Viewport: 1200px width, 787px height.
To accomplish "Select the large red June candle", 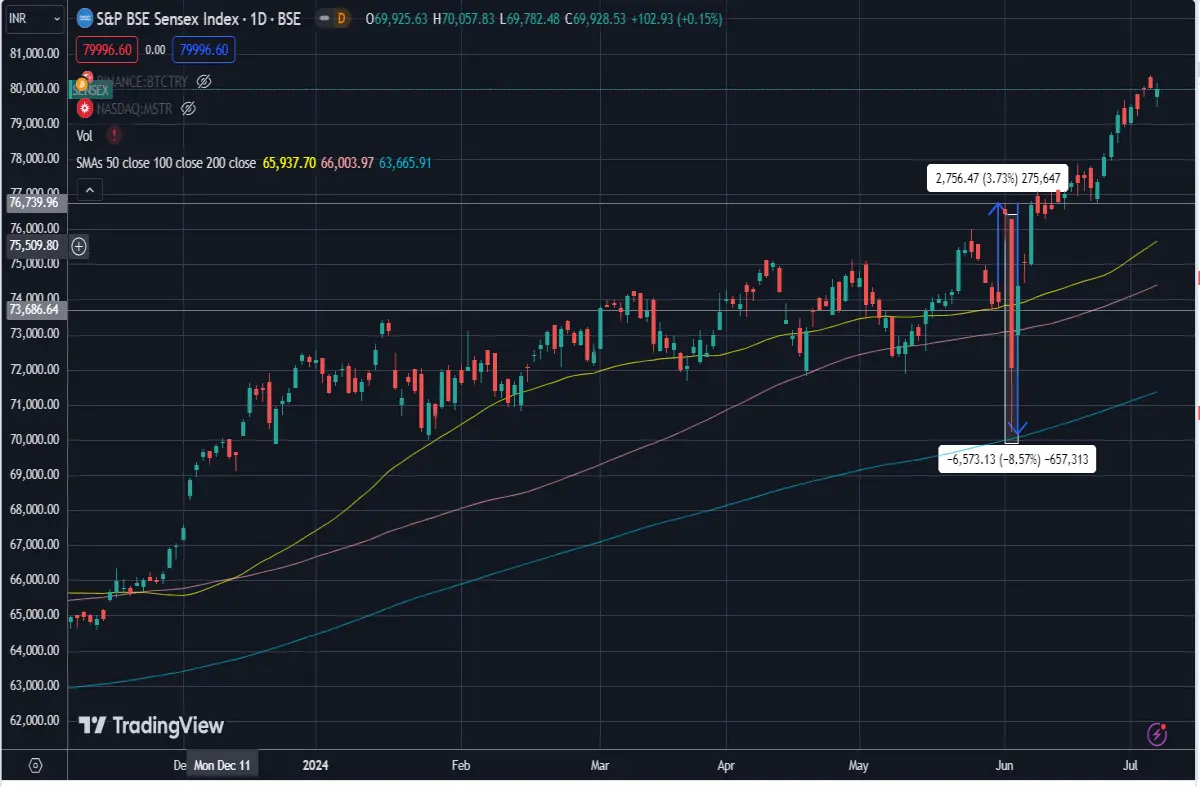I will (x=1012, y=293).
